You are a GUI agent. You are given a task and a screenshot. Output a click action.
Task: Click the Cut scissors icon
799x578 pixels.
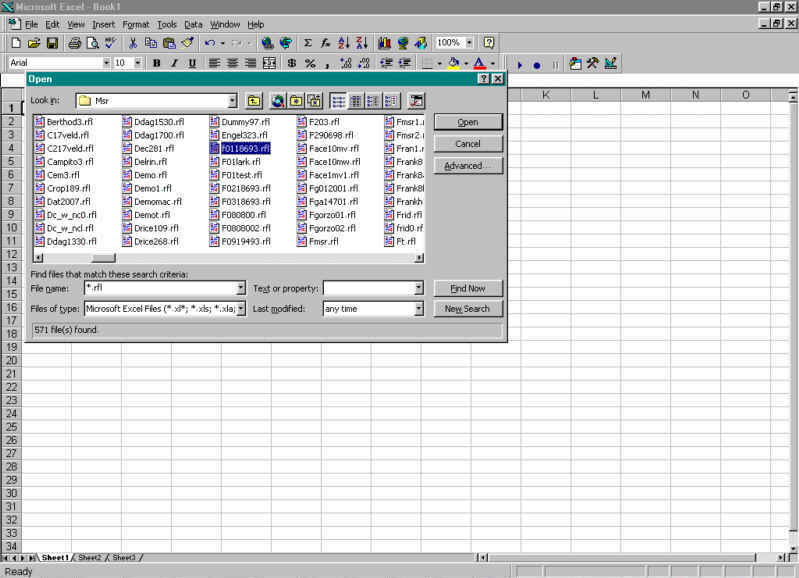[133, 43]
